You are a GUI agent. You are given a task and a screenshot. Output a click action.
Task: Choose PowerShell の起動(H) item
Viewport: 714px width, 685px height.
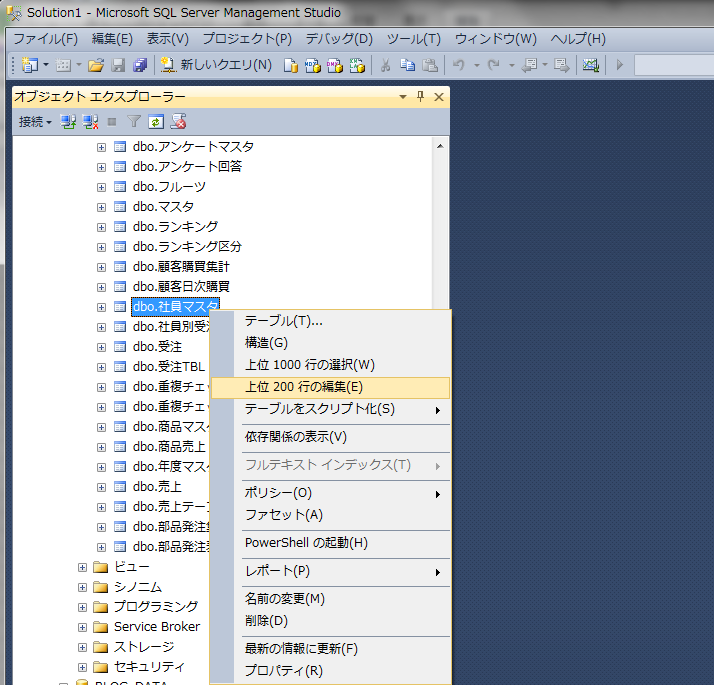(x=331, y=543)
